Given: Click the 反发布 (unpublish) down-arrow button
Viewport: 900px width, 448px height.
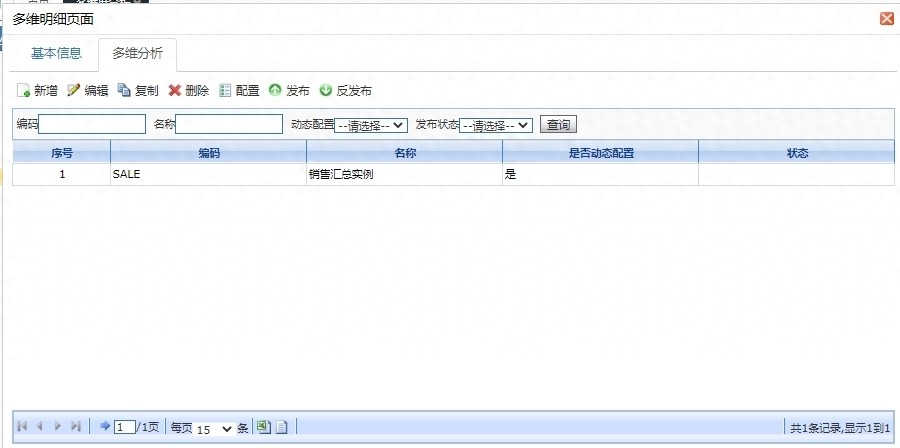Looking at the screenshot, I should click(346, 91).
